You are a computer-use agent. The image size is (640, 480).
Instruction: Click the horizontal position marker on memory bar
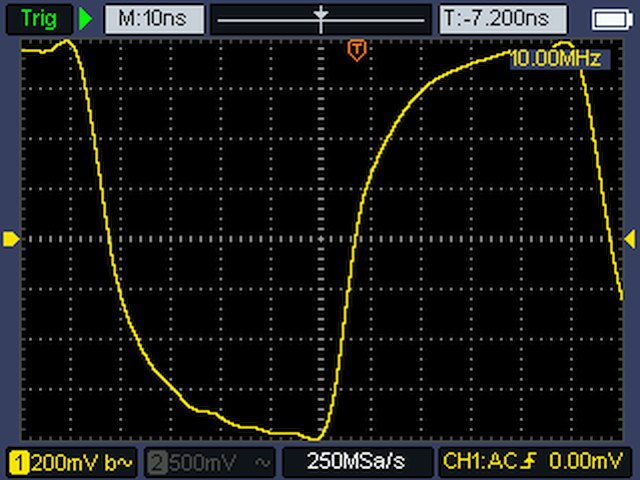[x=321, y=19]
